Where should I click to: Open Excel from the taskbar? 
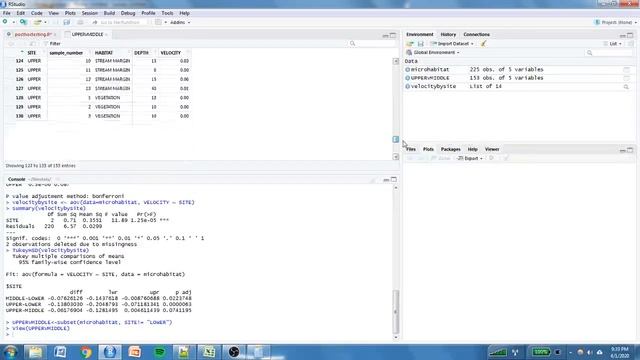[x=209, y=352]
